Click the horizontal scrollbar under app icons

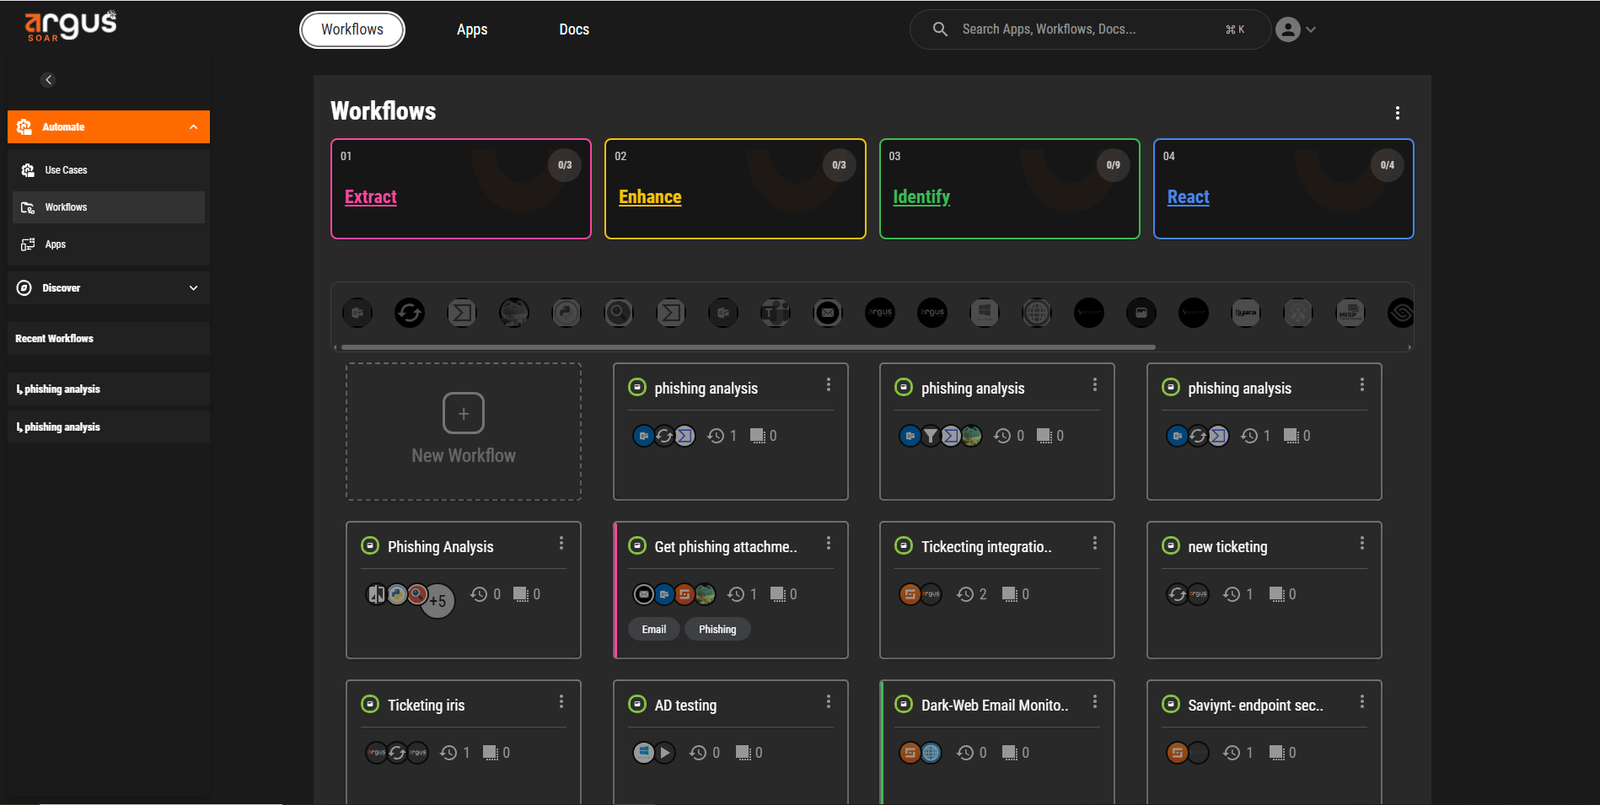tap(748, 347)
